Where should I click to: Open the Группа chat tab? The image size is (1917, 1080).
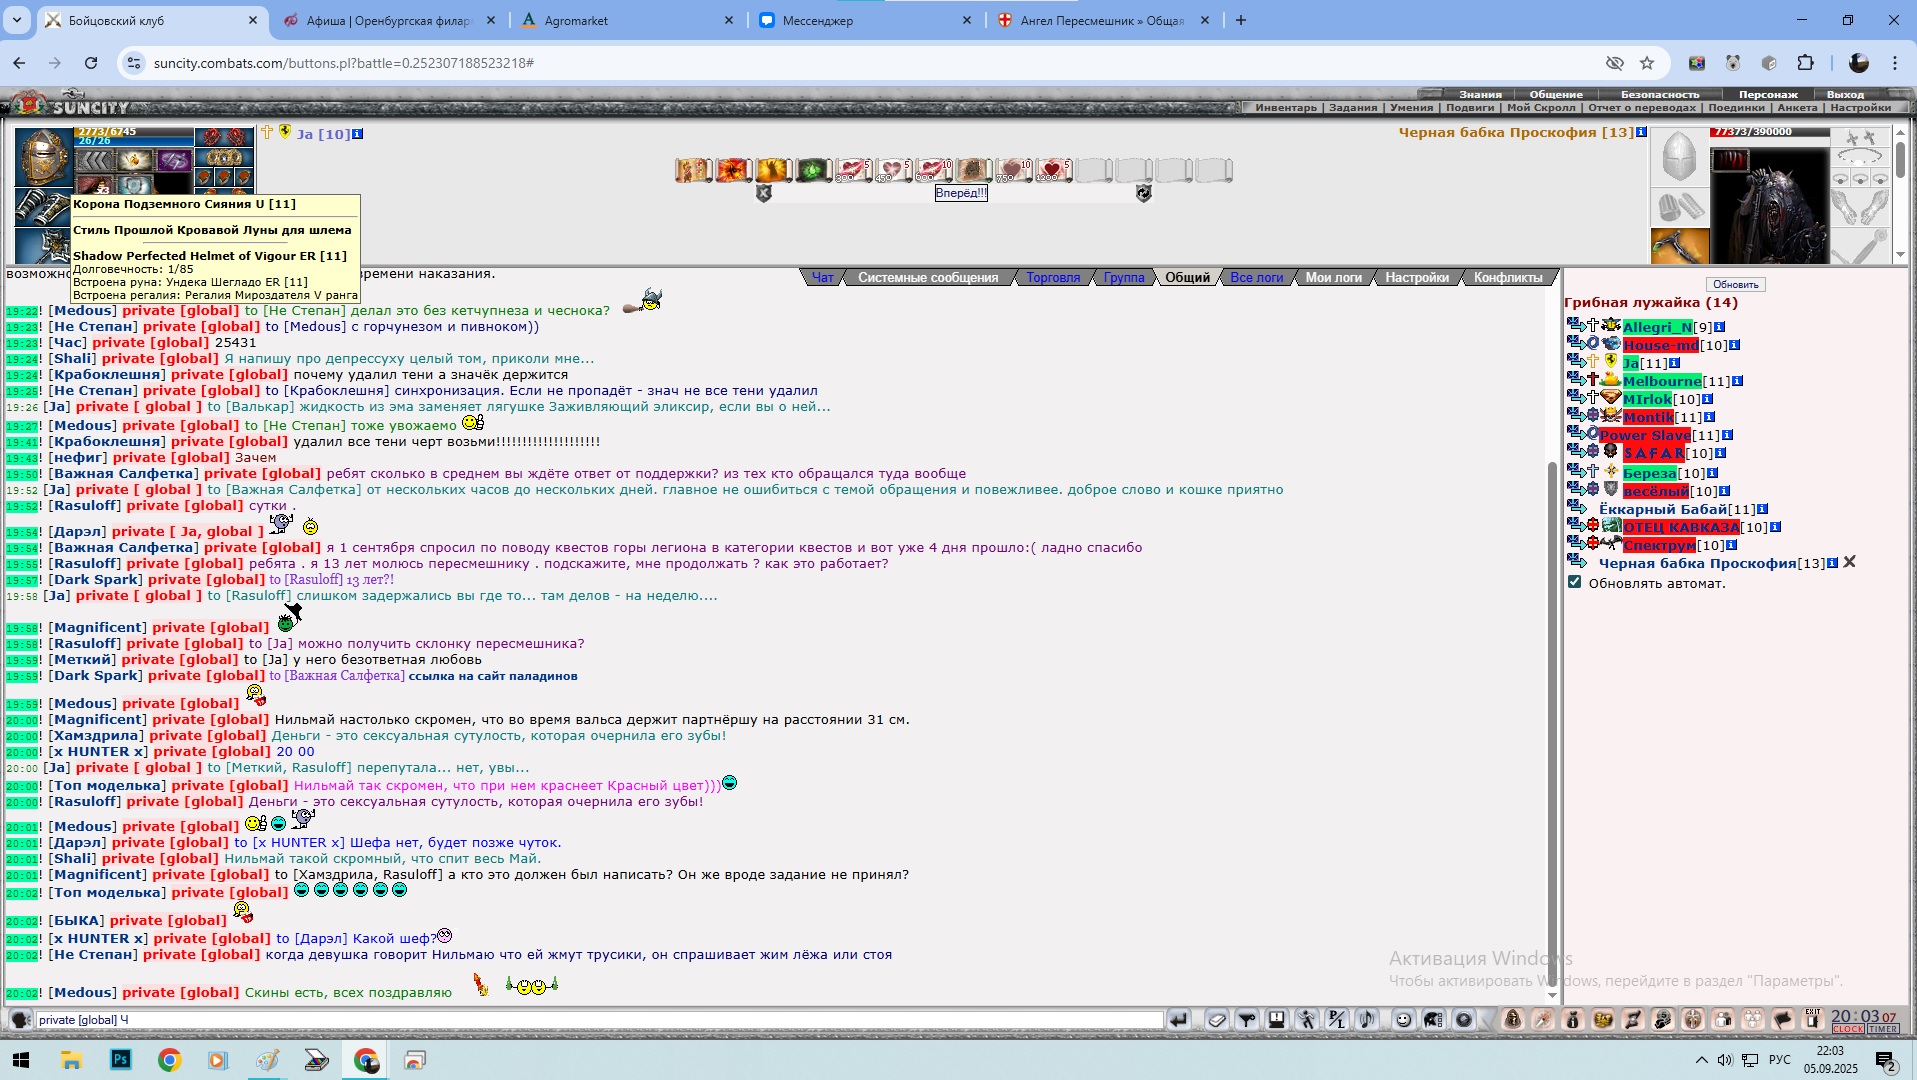coord(1124,278)
